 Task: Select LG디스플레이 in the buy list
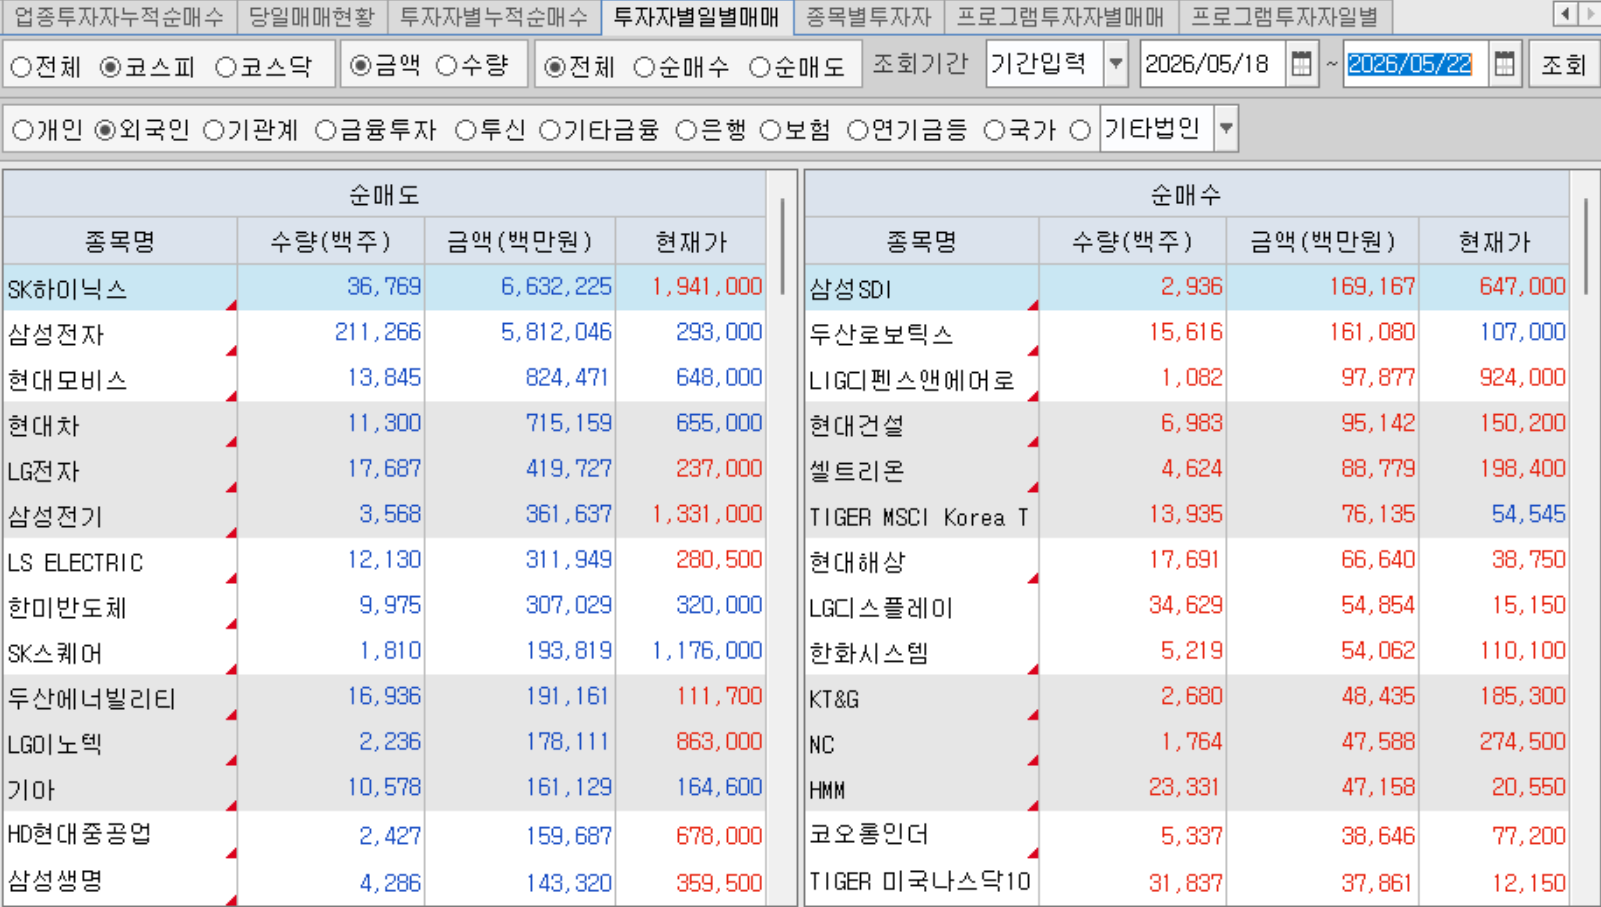point(1187,607)
